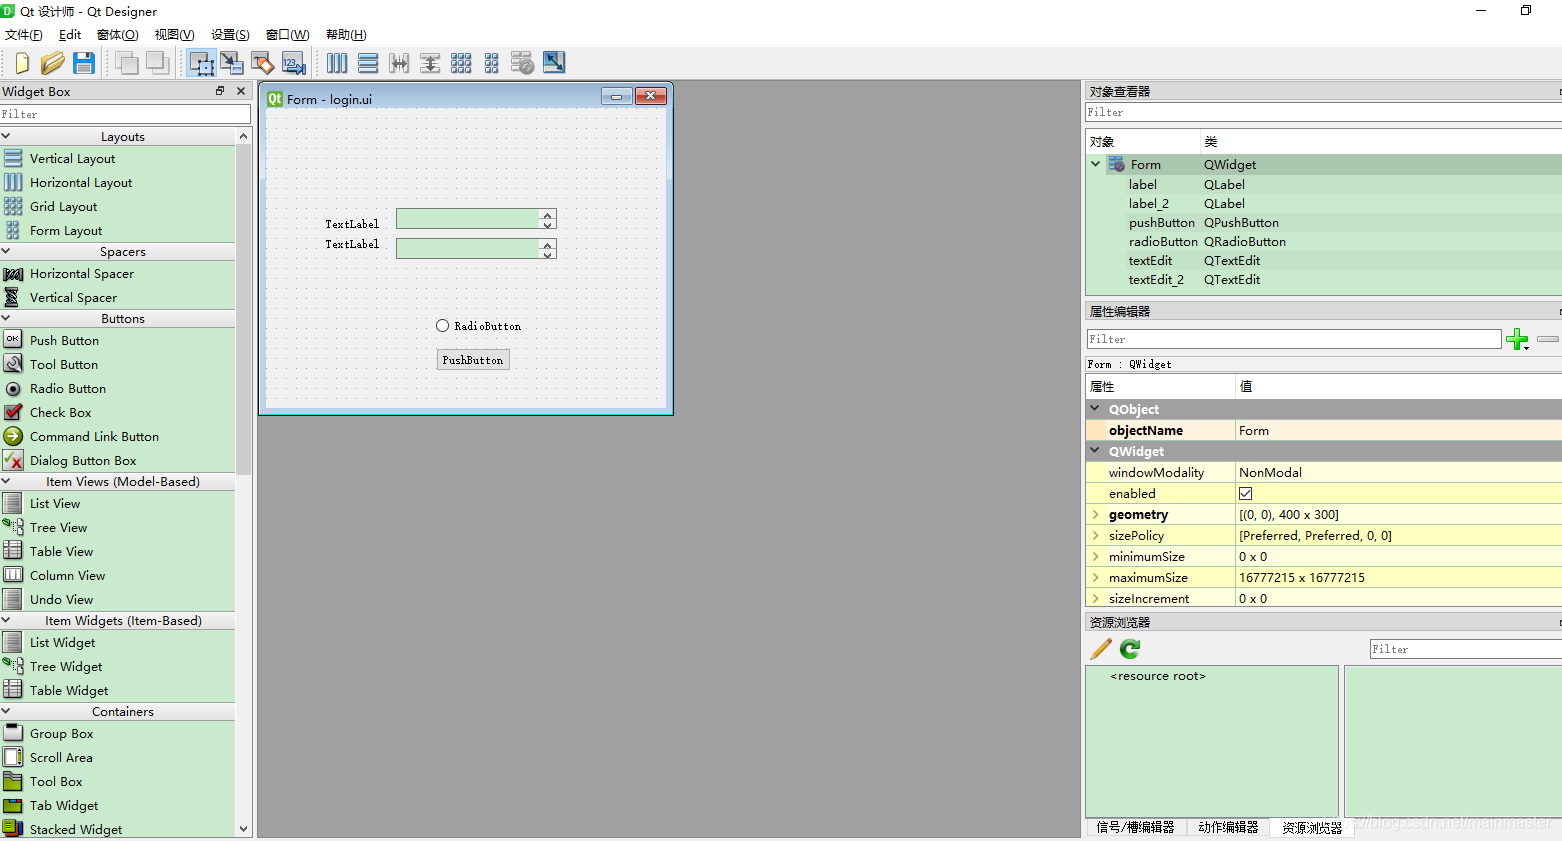Expand the sizePolicy property row

click(x=1096, y=535)
